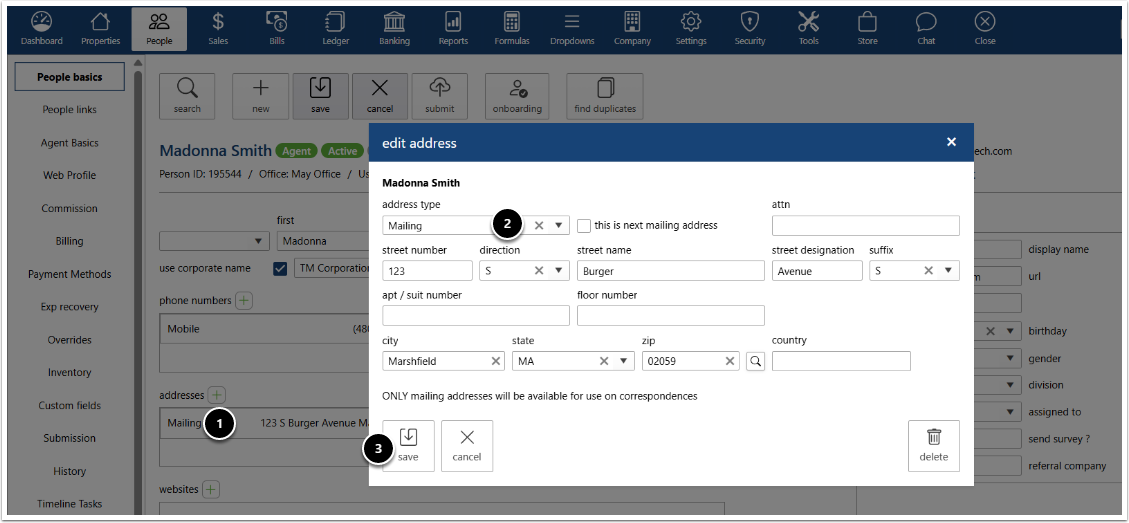
Task: Check 'this is next mailing address' box
Action: point(585,226)
